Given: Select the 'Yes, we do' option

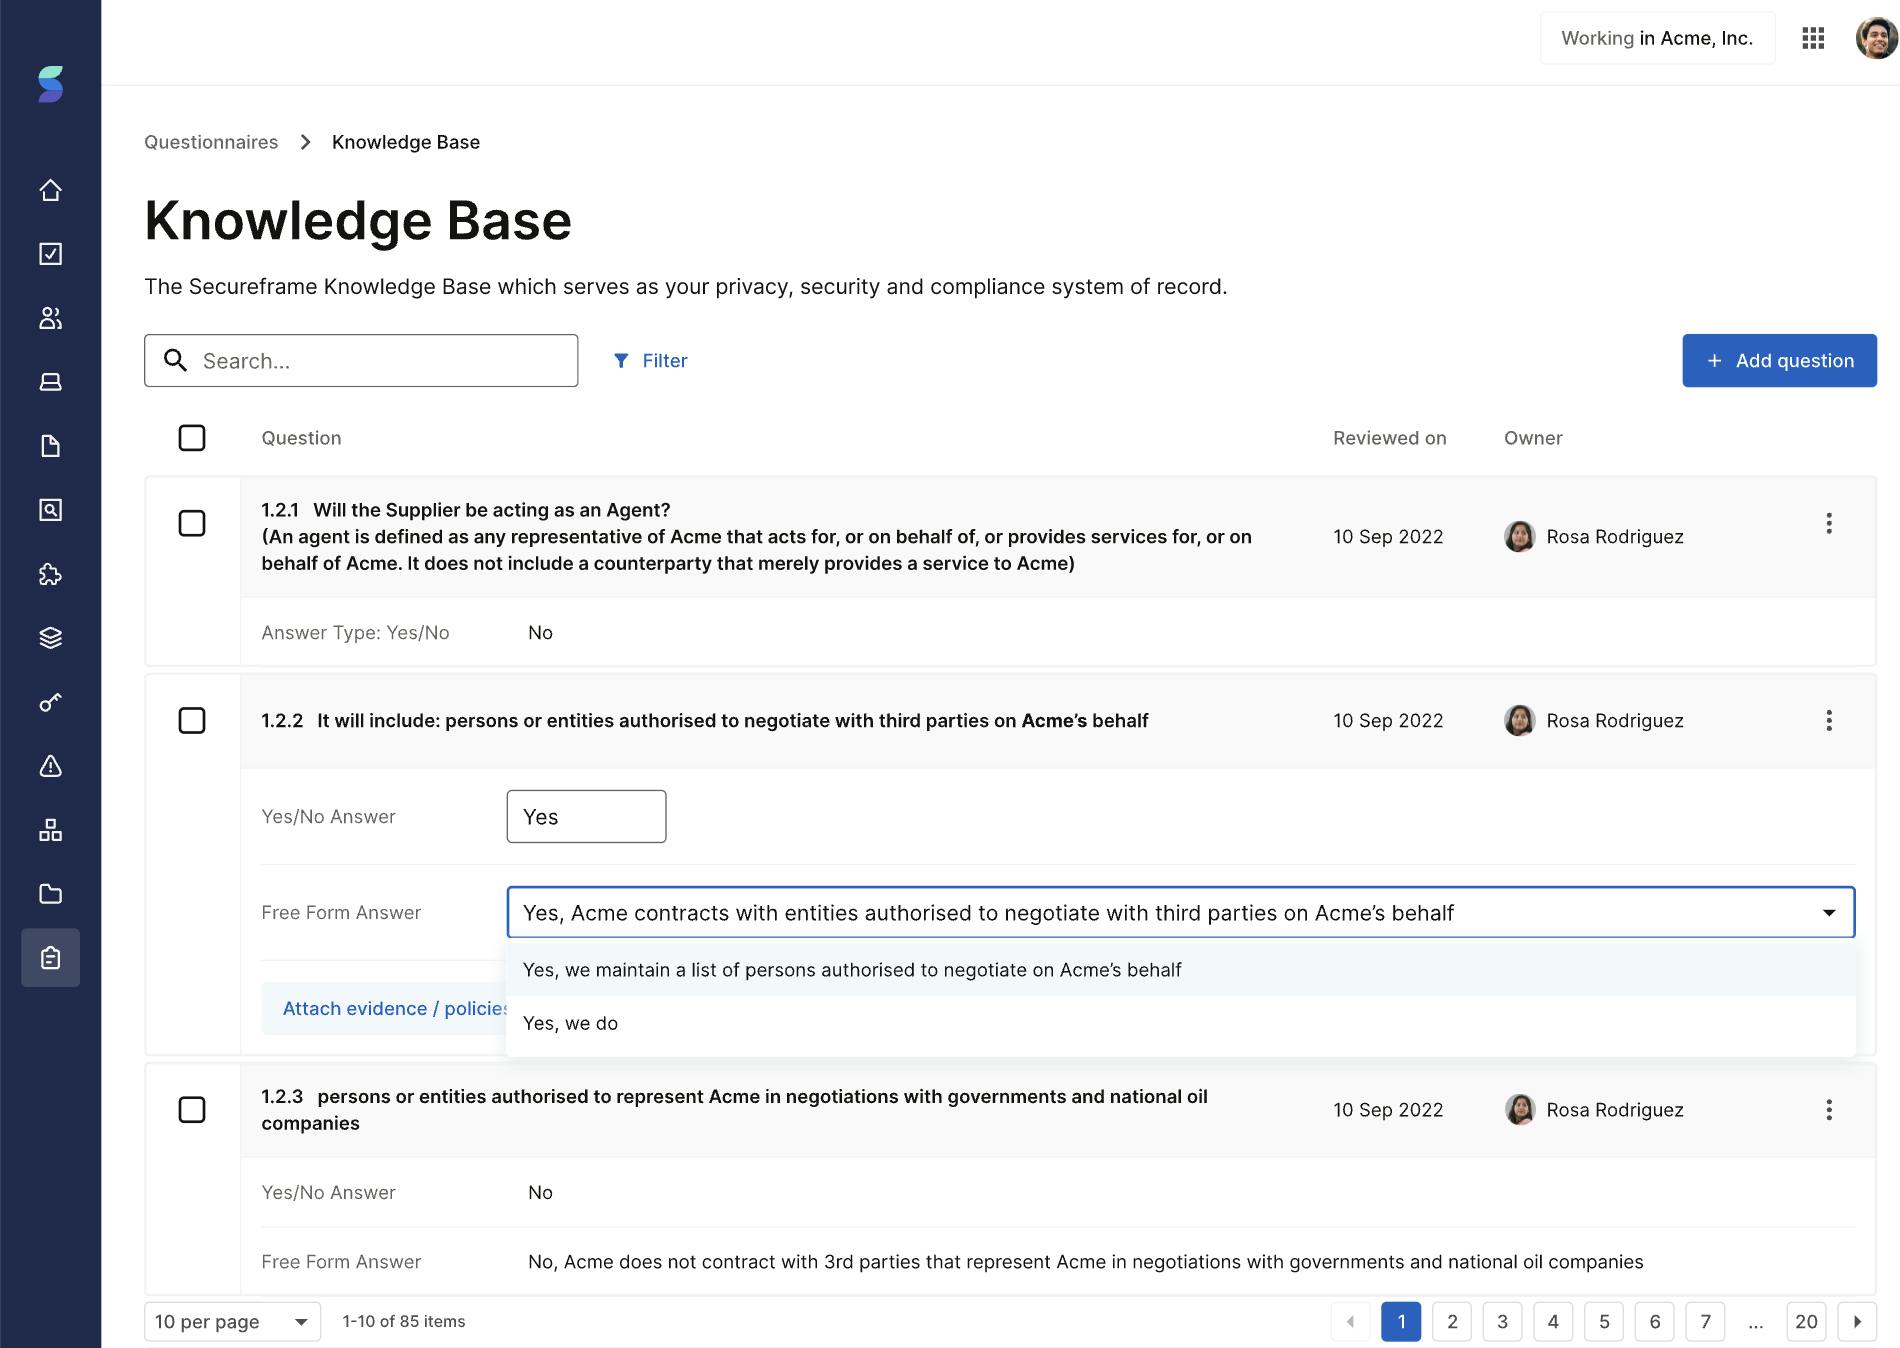Looking at the screenshot, I should point(1181,1023).
